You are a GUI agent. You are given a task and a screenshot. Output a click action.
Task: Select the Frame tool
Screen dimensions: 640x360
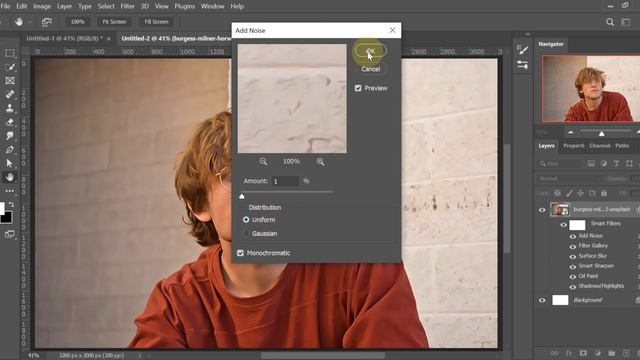pos(10,80)
